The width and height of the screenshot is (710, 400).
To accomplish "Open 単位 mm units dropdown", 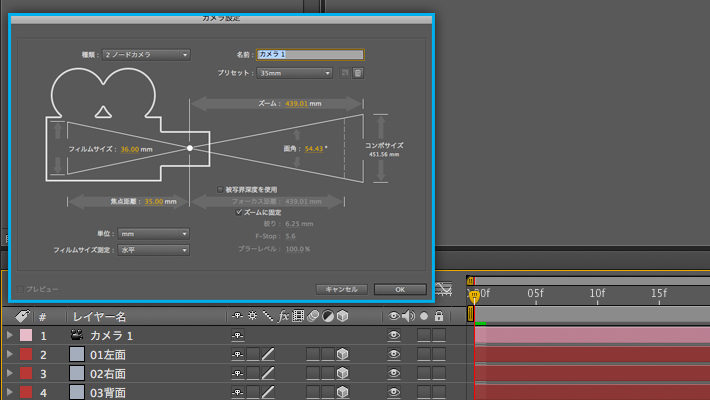I will click(154, 234).
